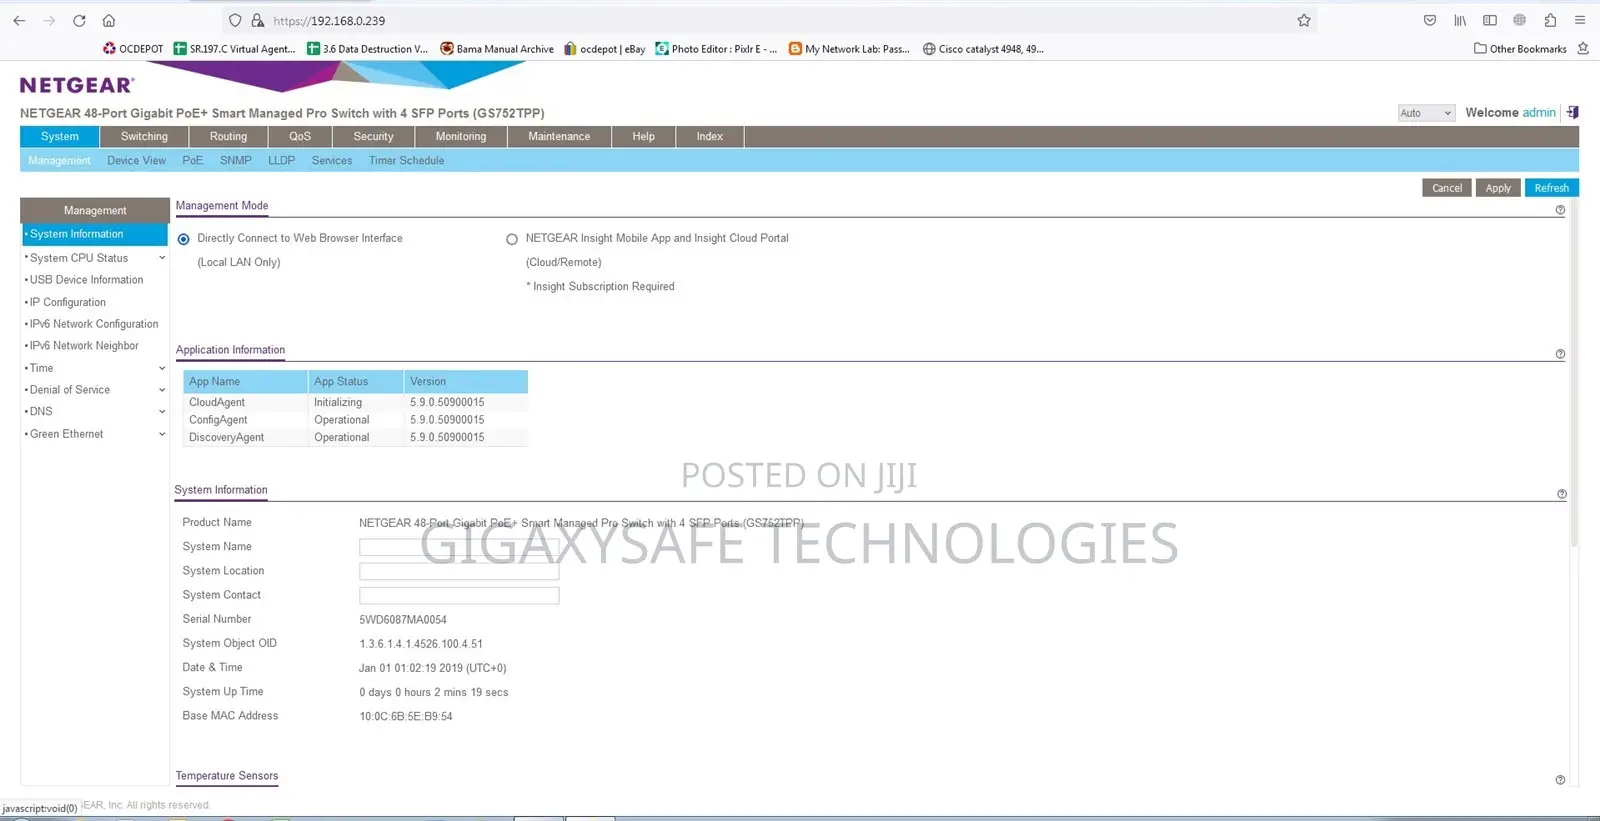
Task: Open USB Device Information page
Action: point(86,280)
